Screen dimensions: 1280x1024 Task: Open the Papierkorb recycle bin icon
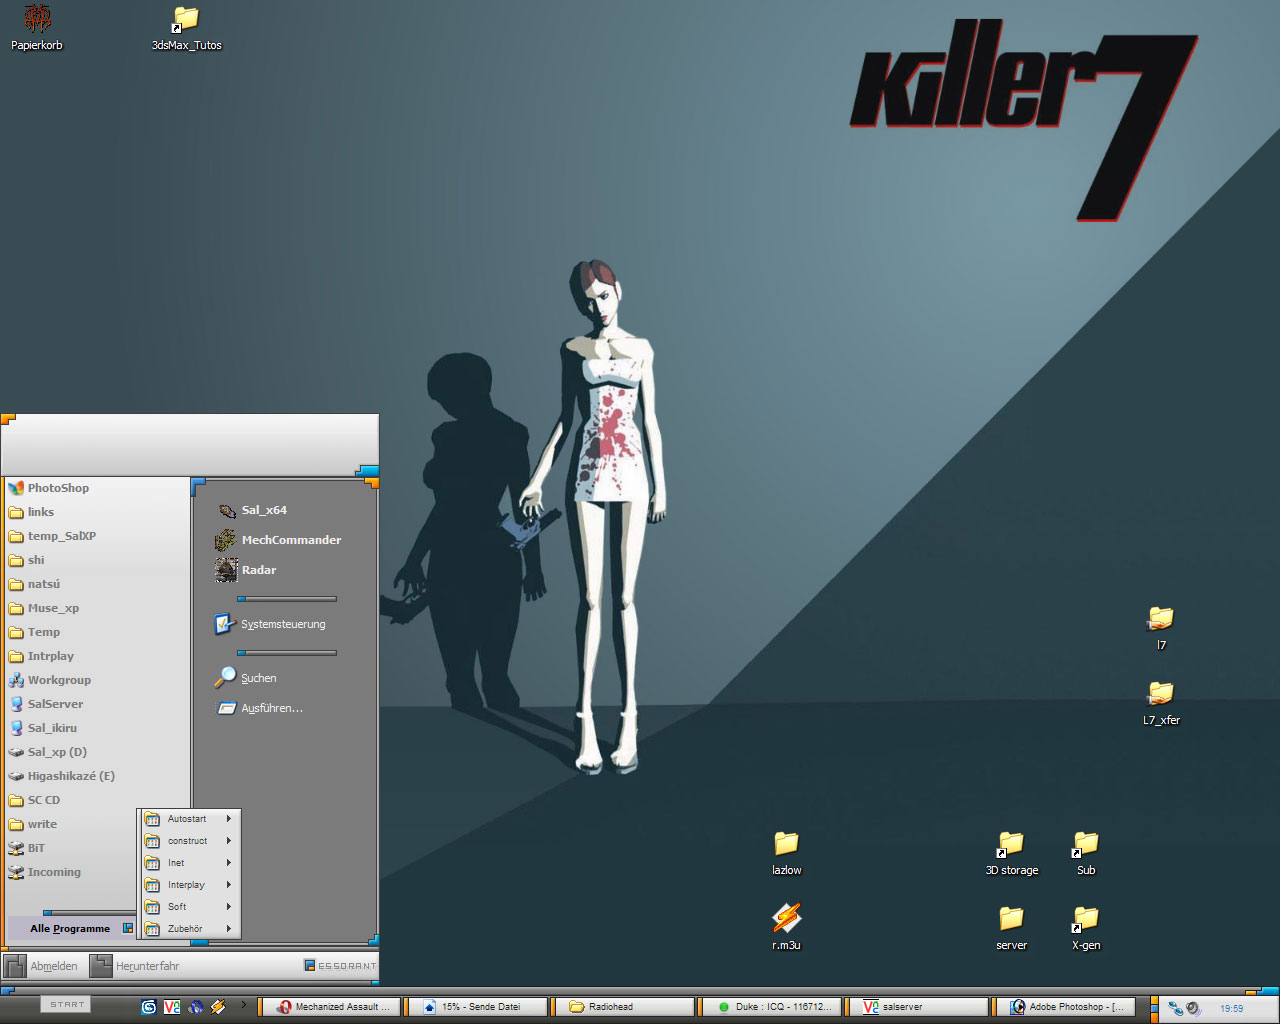[37, 27]
